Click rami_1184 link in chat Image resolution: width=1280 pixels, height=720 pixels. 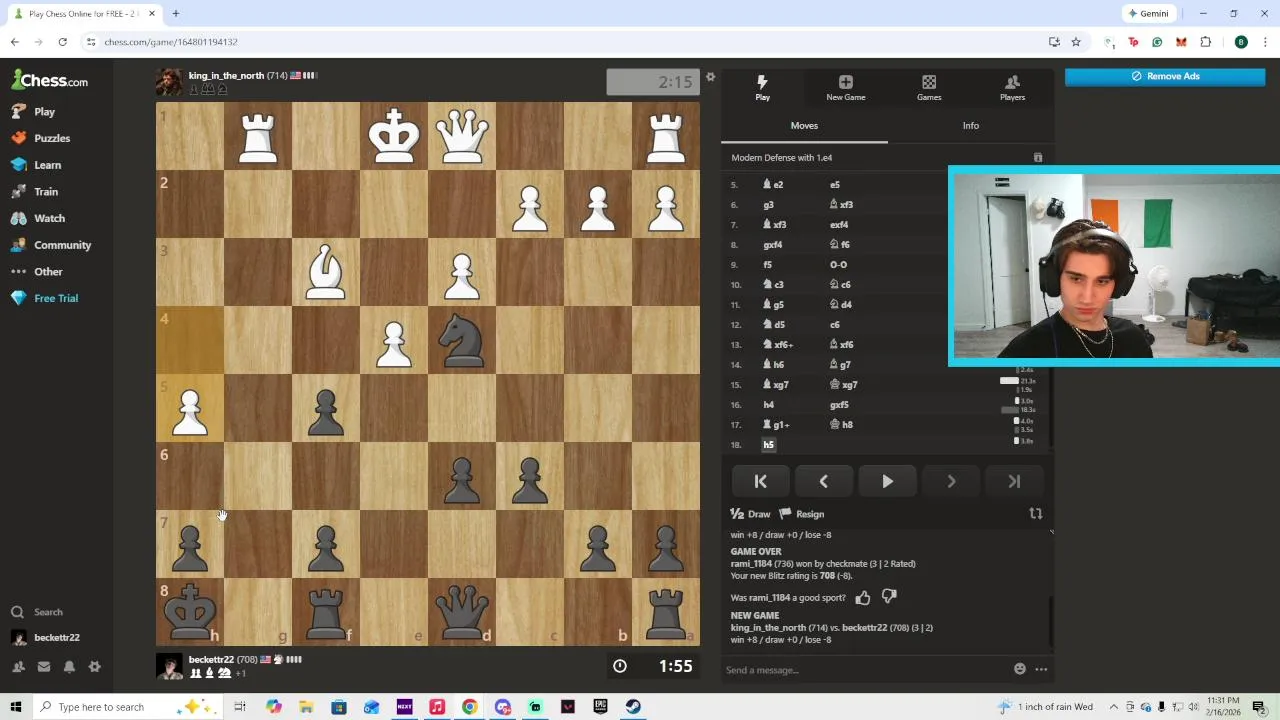(x=751, y=564)
